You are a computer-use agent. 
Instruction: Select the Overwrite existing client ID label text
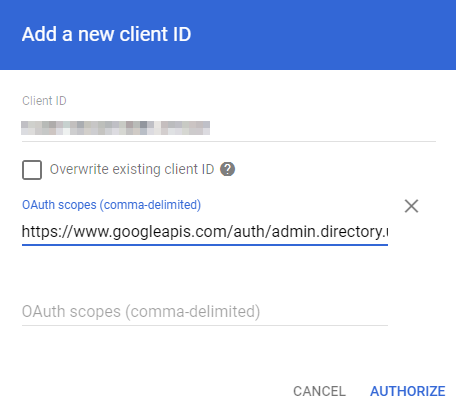coord(132,169)
